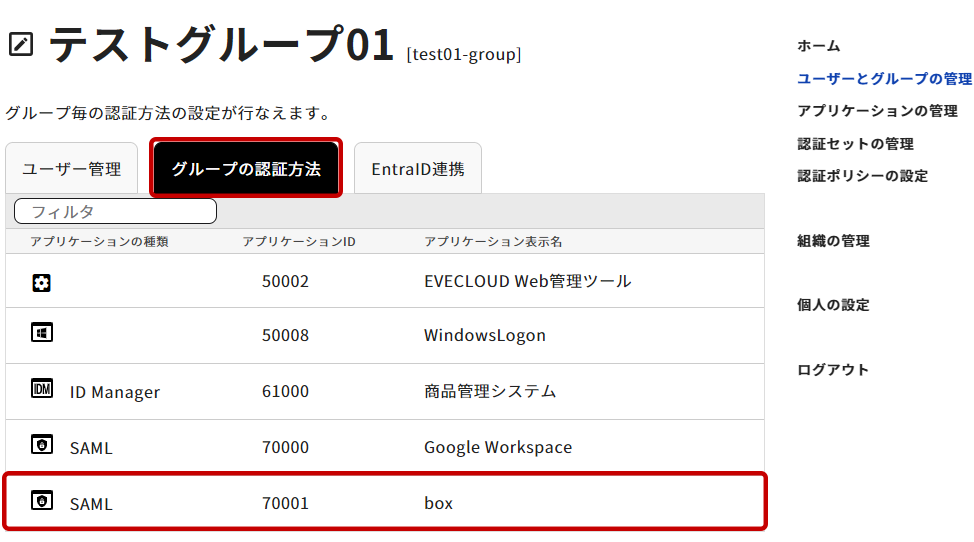The width and height of the screenshot is (974, 542).
Task: Open 認証ポリシーの設定 page
Action: pos(862,176)
